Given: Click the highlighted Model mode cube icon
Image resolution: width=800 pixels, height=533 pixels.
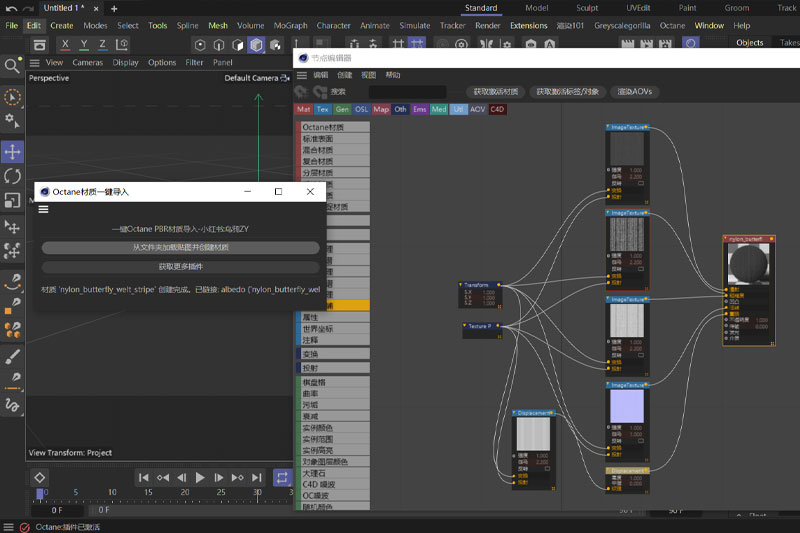Looking at the screenshot, I should tap(256, 45).
